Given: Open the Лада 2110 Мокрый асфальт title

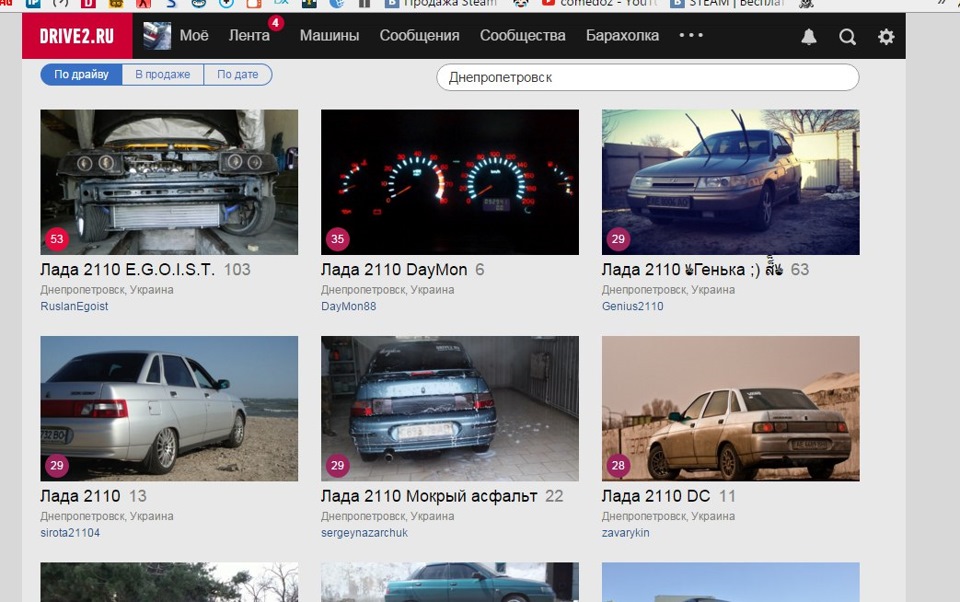Looking at the screenshot, I should coord(429,496).
